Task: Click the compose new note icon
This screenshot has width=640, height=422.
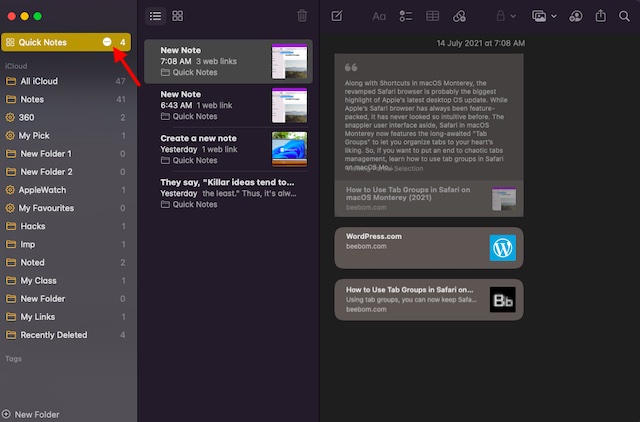Action: click(337, 16)
